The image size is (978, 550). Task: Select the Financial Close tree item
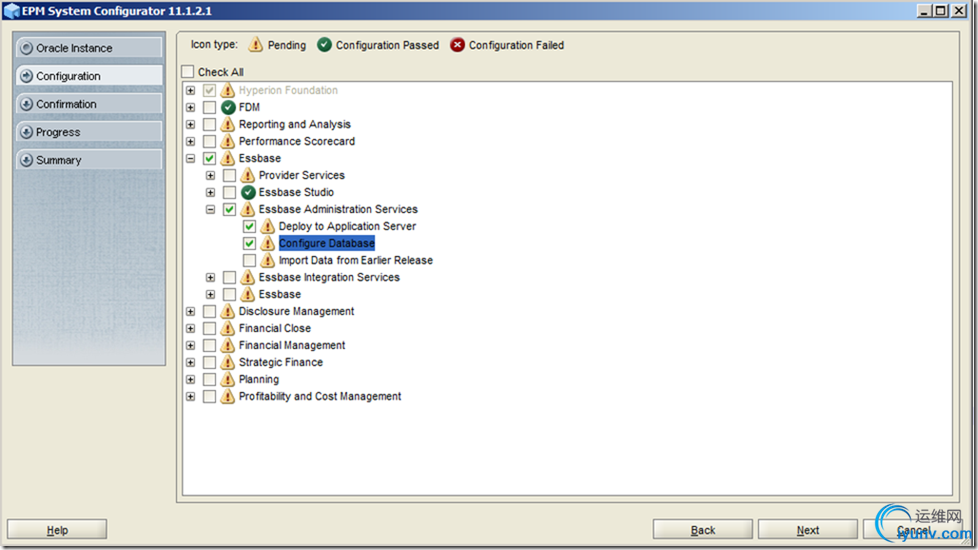click(274, 328)
